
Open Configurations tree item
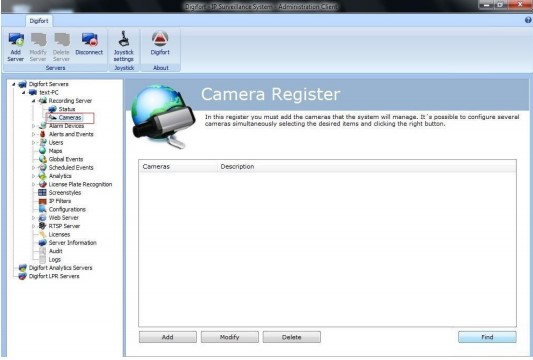click(x=67, y=209)
